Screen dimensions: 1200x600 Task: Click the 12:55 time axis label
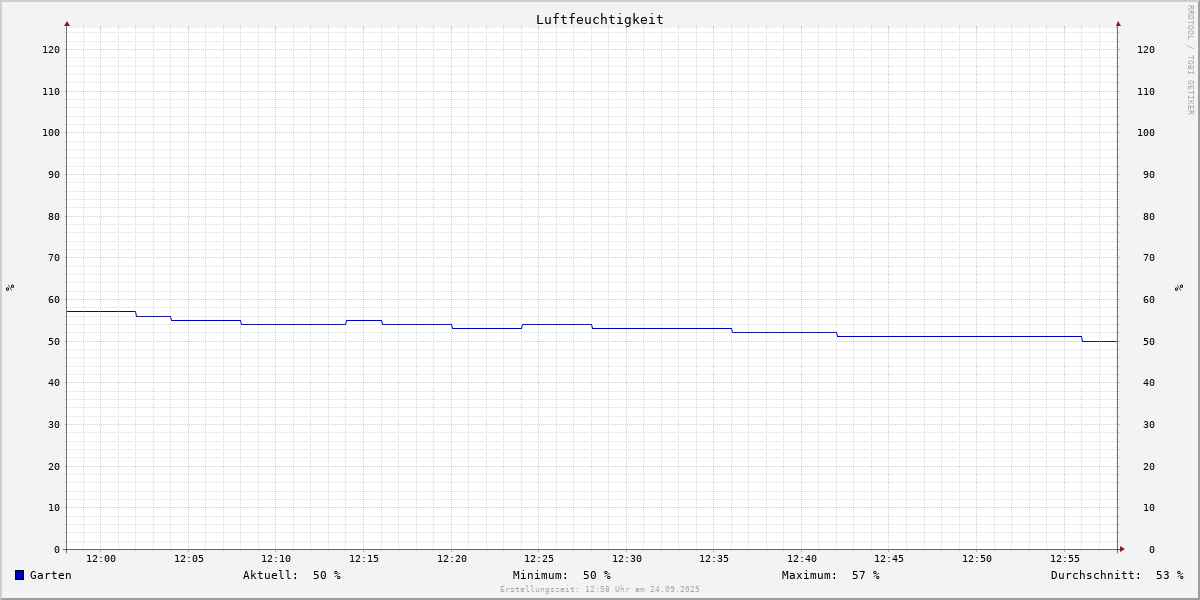(1065, 559)
